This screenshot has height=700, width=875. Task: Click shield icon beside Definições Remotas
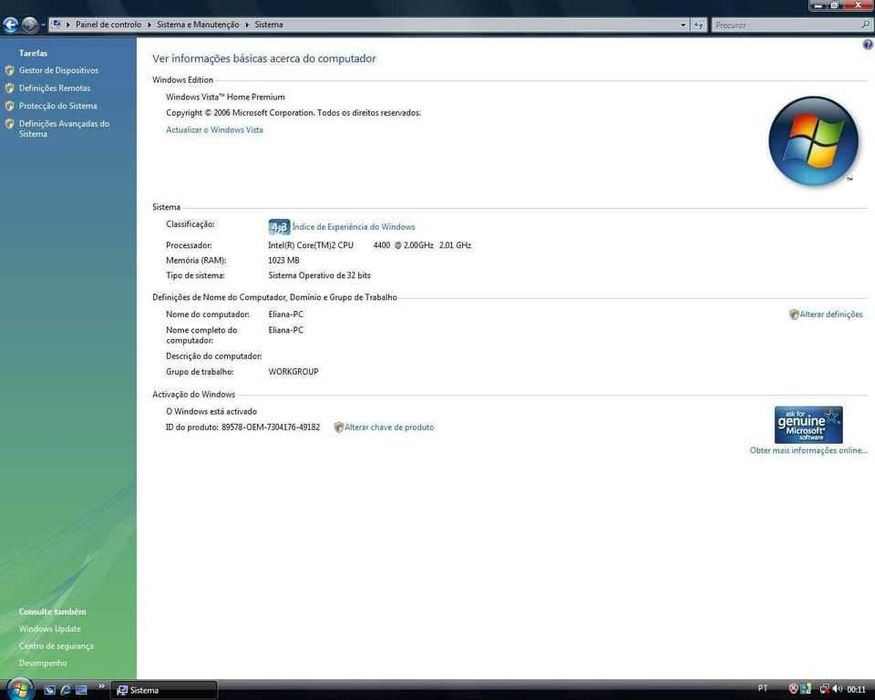9,88
